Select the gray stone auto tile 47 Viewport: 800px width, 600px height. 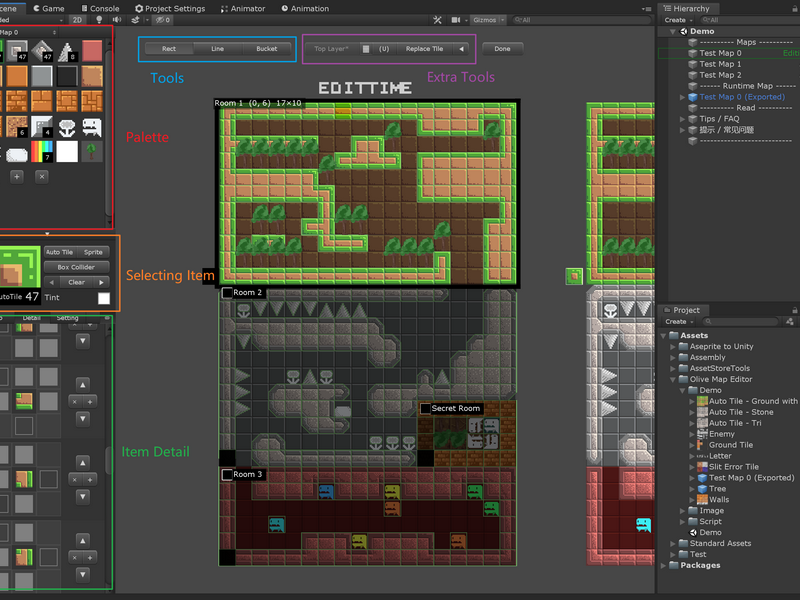17,51
